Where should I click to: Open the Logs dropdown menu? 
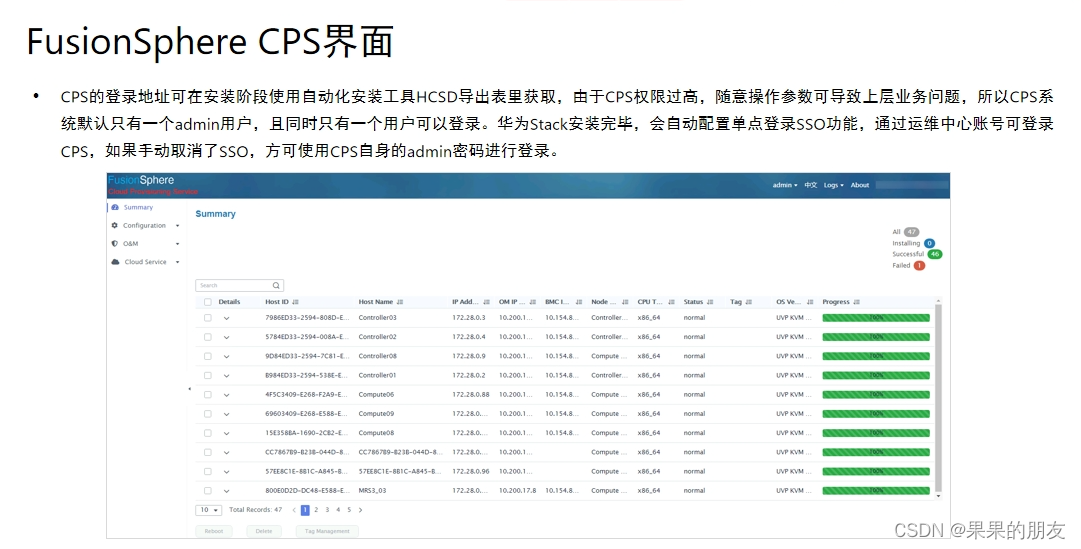834,185
